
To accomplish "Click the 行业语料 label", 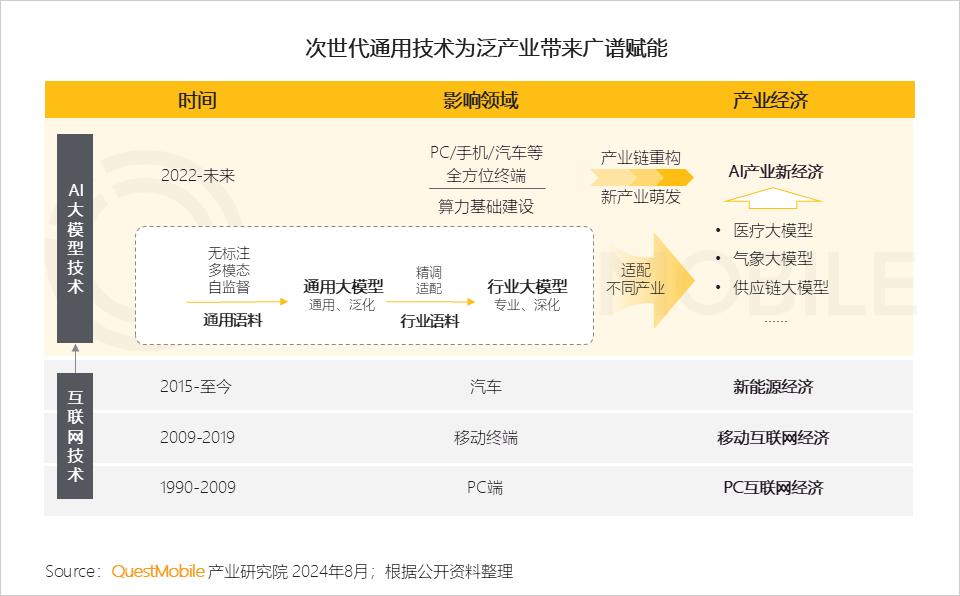I will (430, 320).
